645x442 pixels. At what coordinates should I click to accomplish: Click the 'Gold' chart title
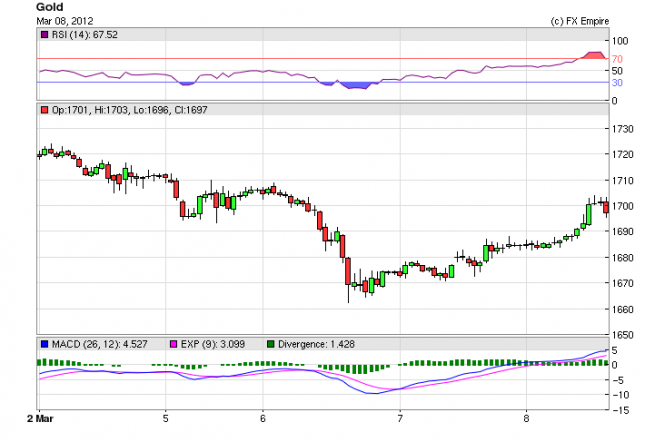50,7
